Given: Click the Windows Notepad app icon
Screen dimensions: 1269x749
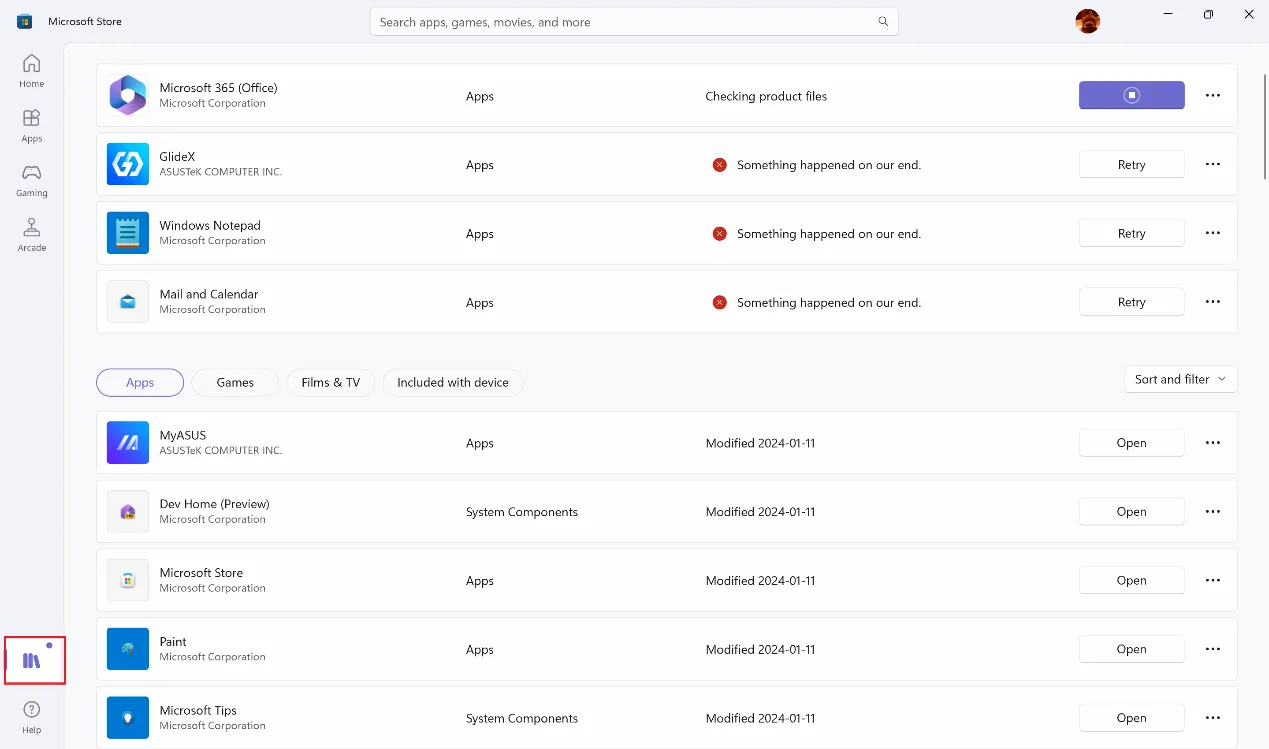Looking at the screenshot, I should pos(127,233).
